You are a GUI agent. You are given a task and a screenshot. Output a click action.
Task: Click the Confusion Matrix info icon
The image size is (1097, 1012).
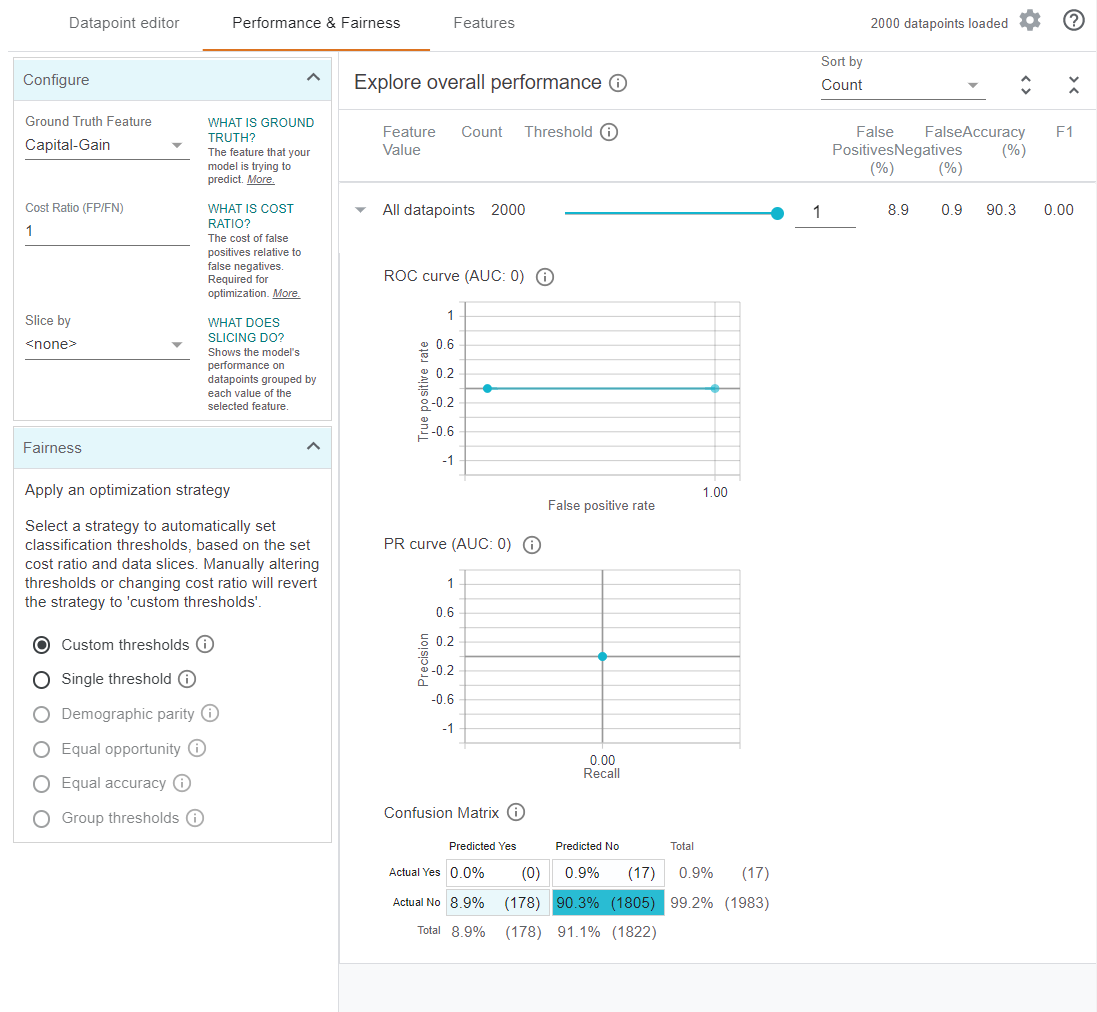point(516,813)
